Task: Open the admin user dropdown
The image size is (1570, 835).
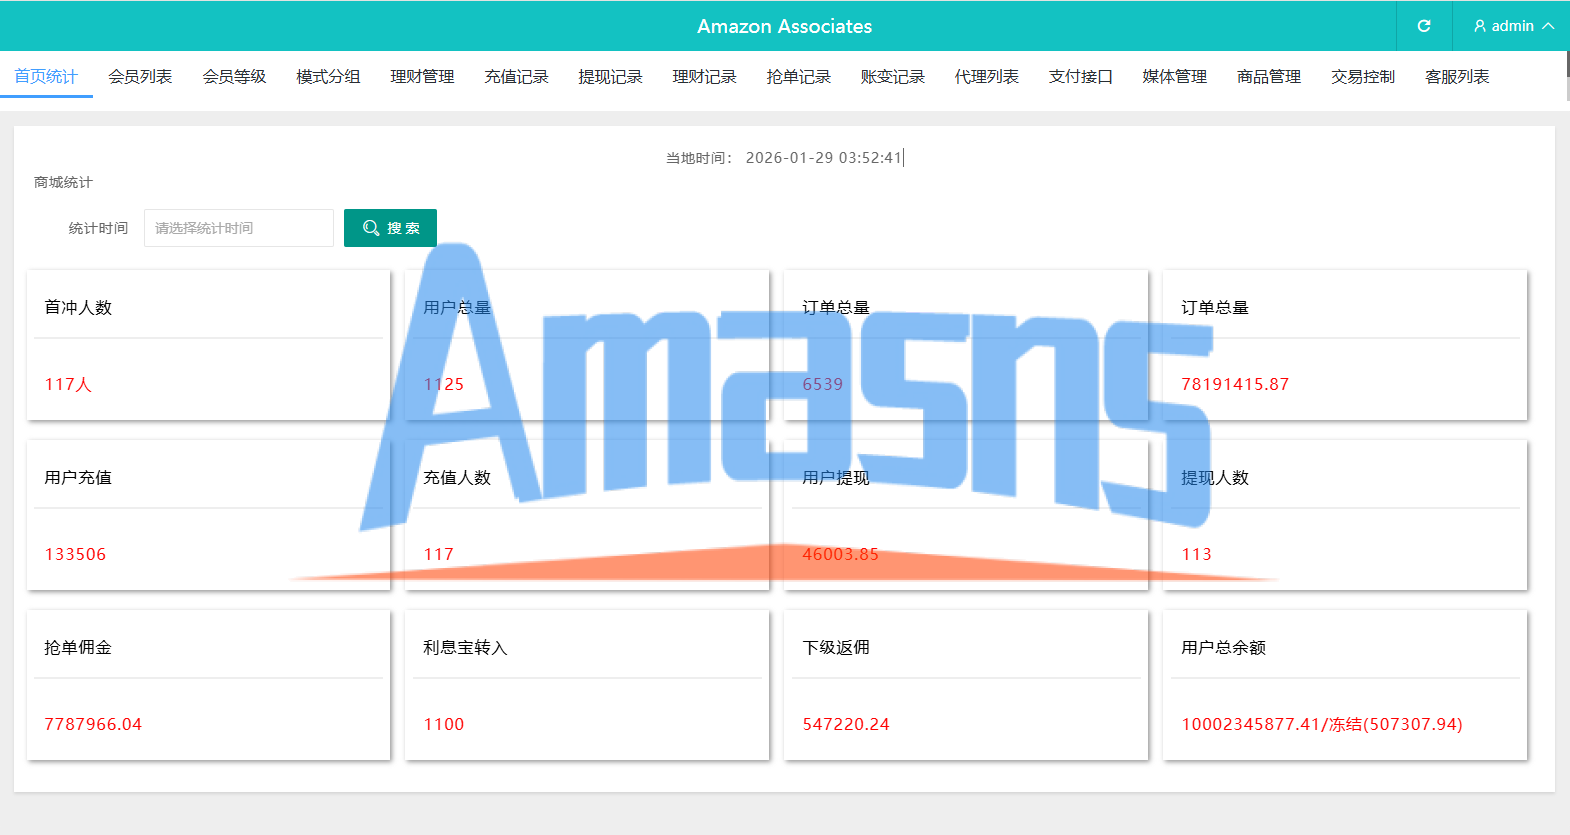Action: click(x=1513, y=26)
